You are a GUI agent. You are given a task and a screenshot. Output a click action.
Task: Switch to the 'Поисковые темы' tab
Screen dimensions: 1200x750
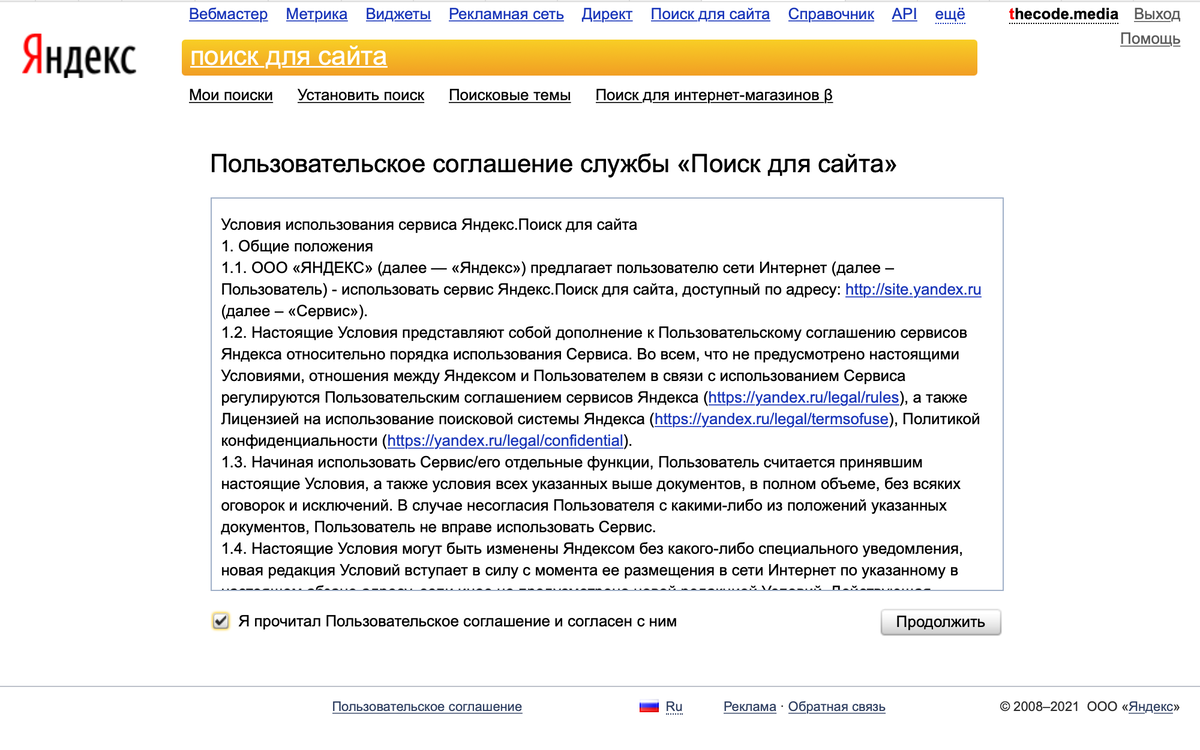point(510,95)
